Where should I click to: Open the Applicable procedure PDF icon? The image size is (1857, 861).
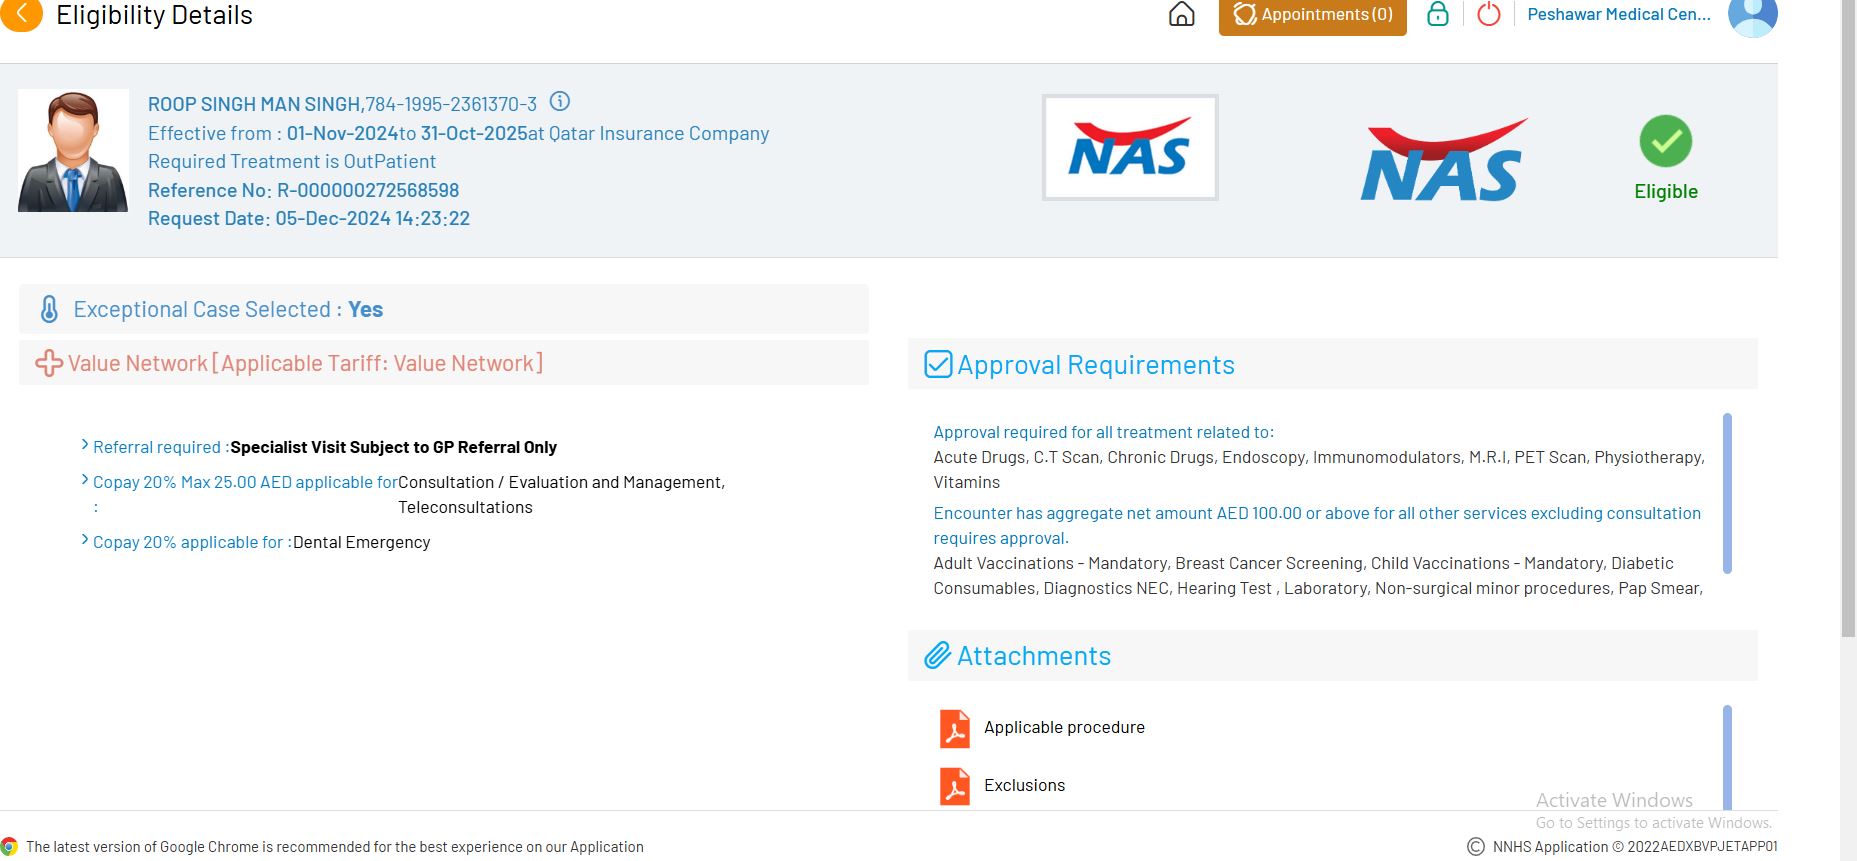coord(955,728)
